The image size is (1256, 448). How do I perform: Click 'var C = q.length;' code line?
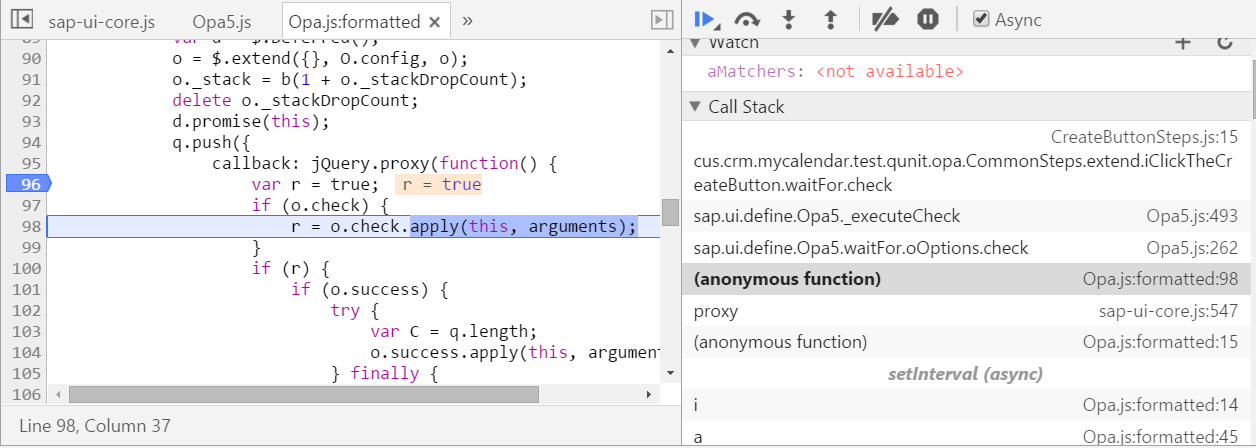(453, 332)
